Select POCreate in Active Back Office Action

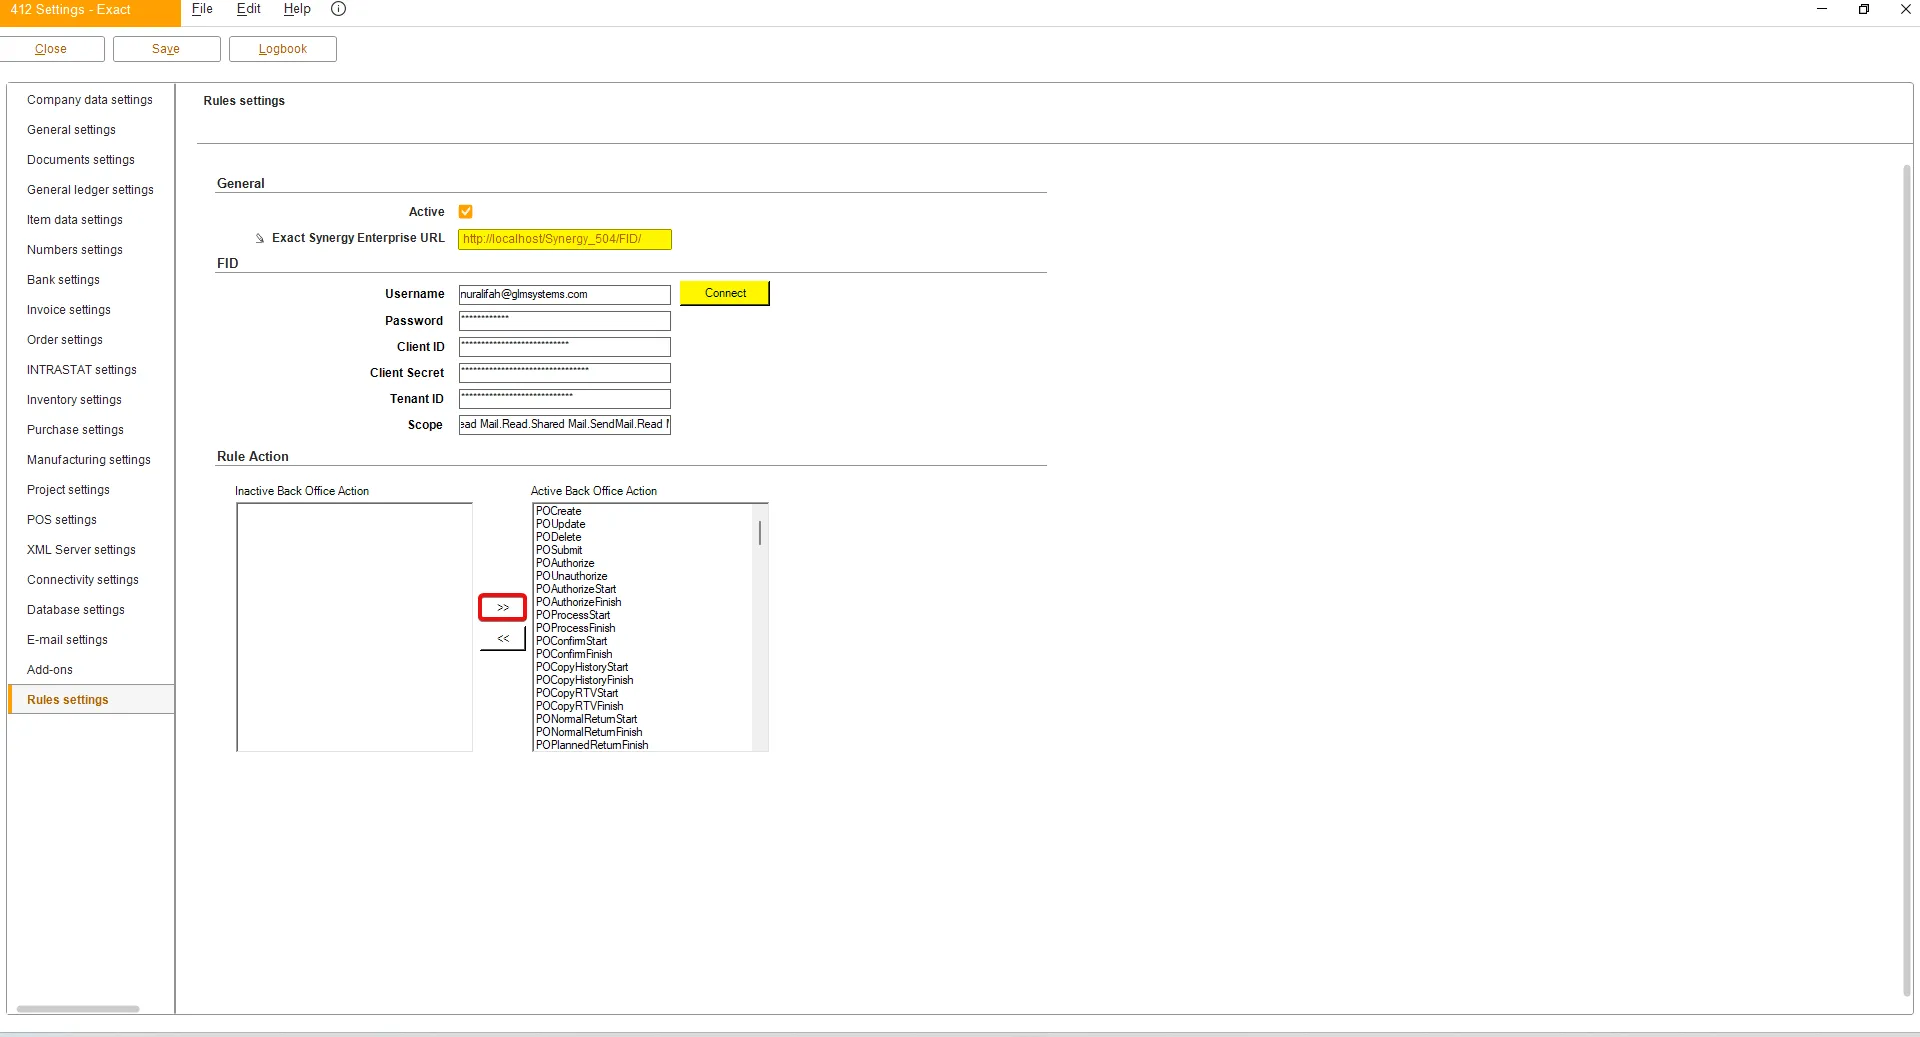(x=558, y=511)
